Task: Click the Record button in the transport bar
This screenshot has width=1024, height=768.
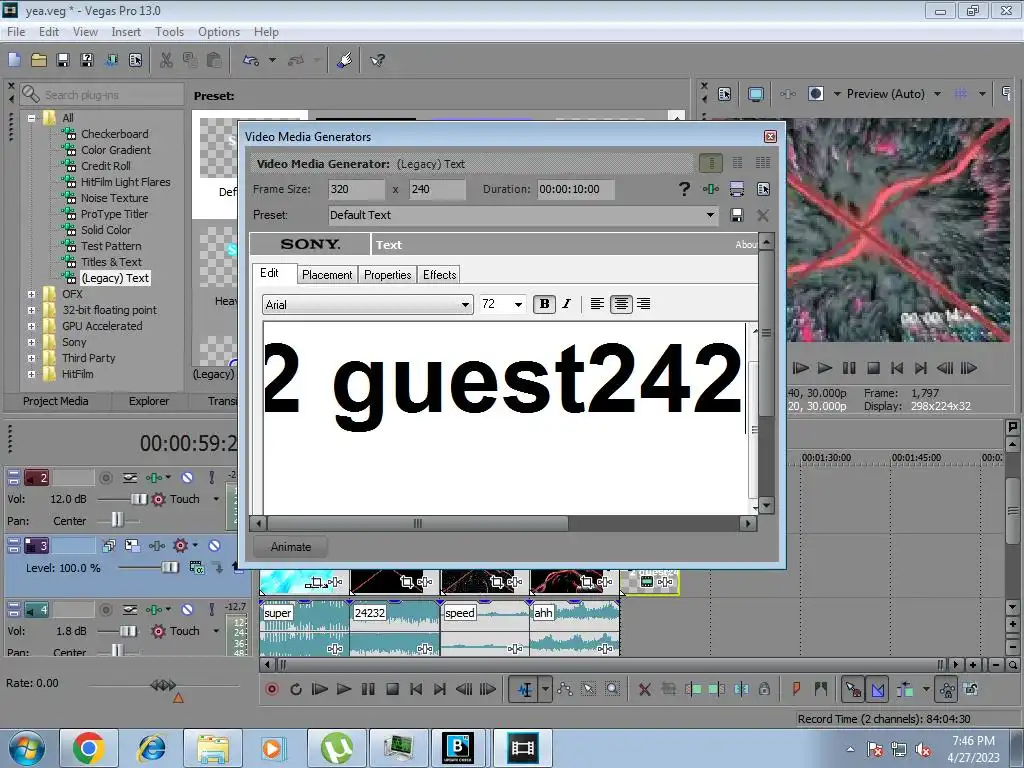Action: point(272,689)
